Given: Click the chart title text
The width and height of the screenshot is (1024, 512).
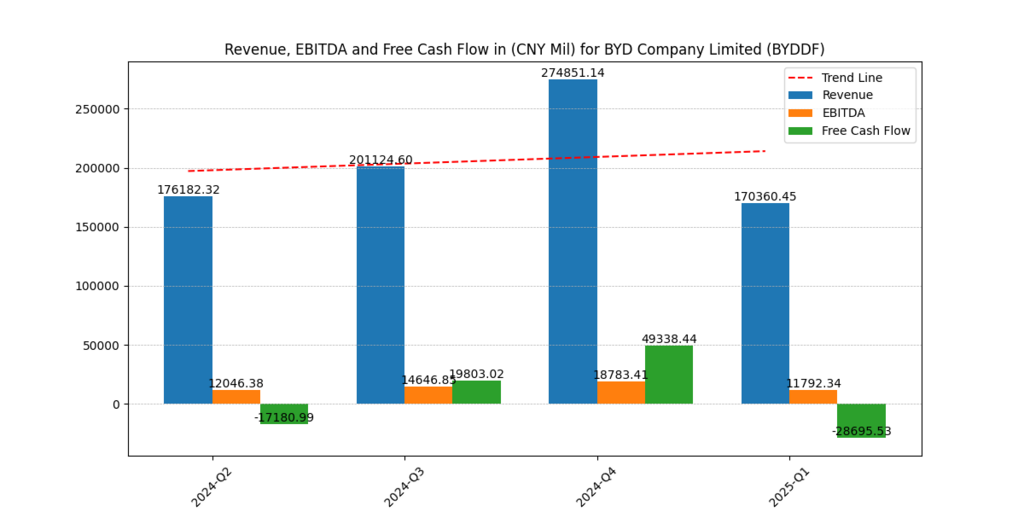Looking at the screenshot, I should click(x=524, y=49).
